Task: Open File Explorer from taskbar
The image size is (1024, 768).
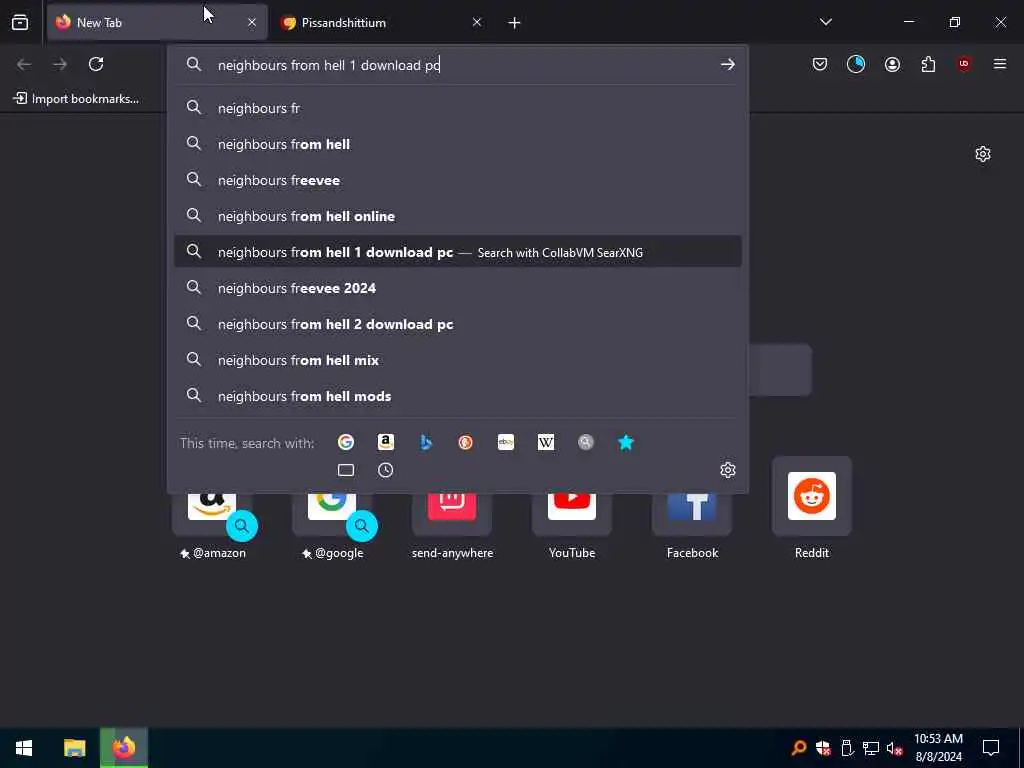Action: [74, 748]
